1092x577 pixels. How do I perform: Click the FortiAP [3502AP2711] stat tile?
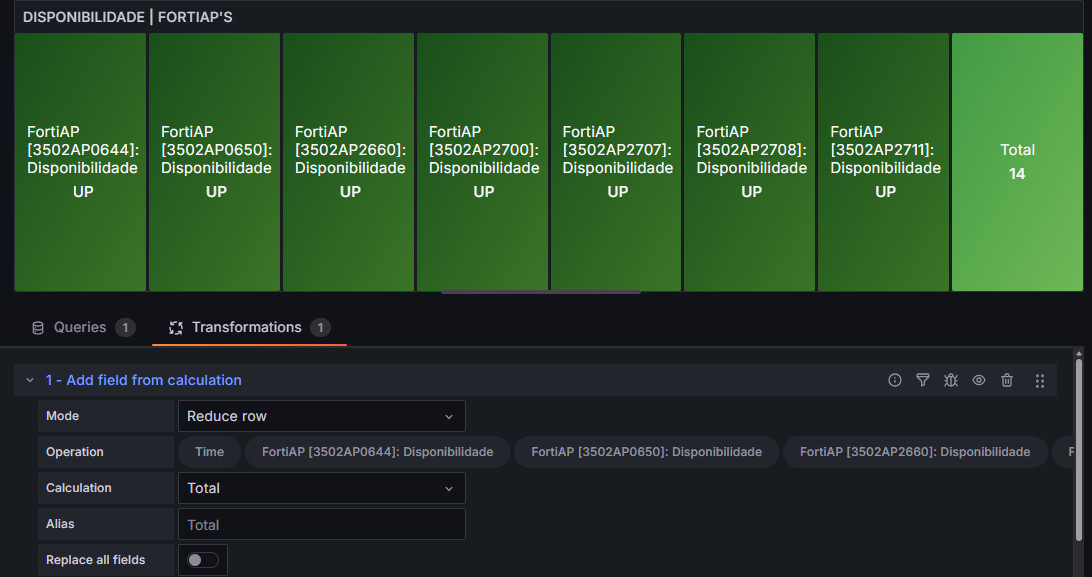click(x=883, y=162)
